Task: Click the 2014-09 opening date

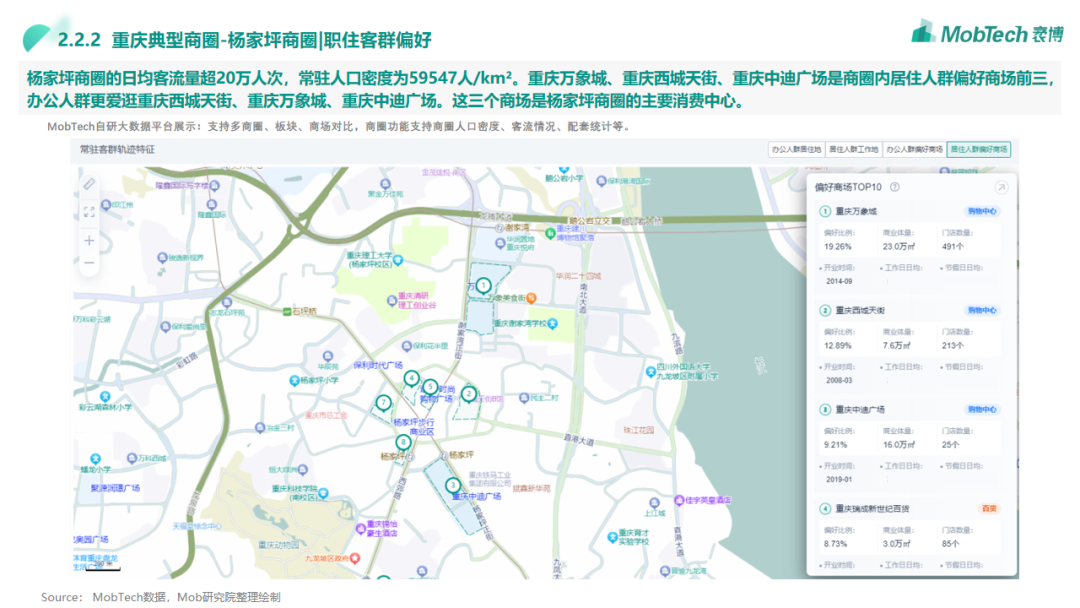Action: click(x=839, y=282)
